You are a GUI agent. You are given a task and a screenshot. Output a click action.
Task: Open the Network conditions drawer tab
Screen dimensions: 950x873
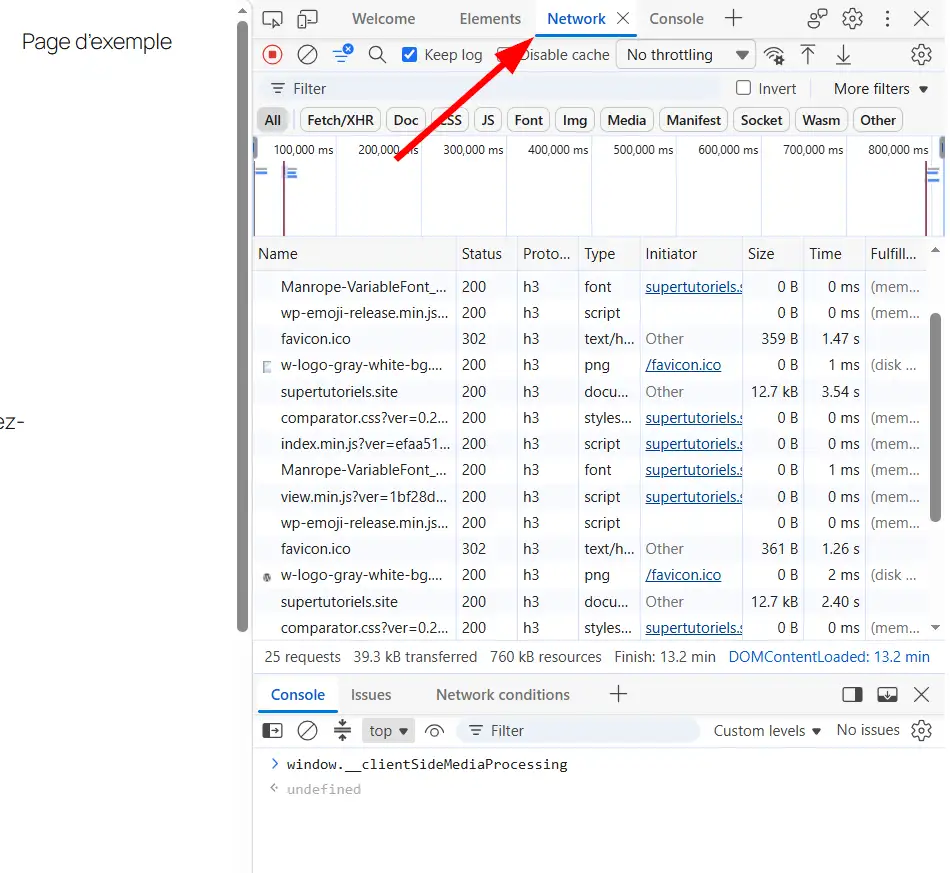[x=503, y=695]
